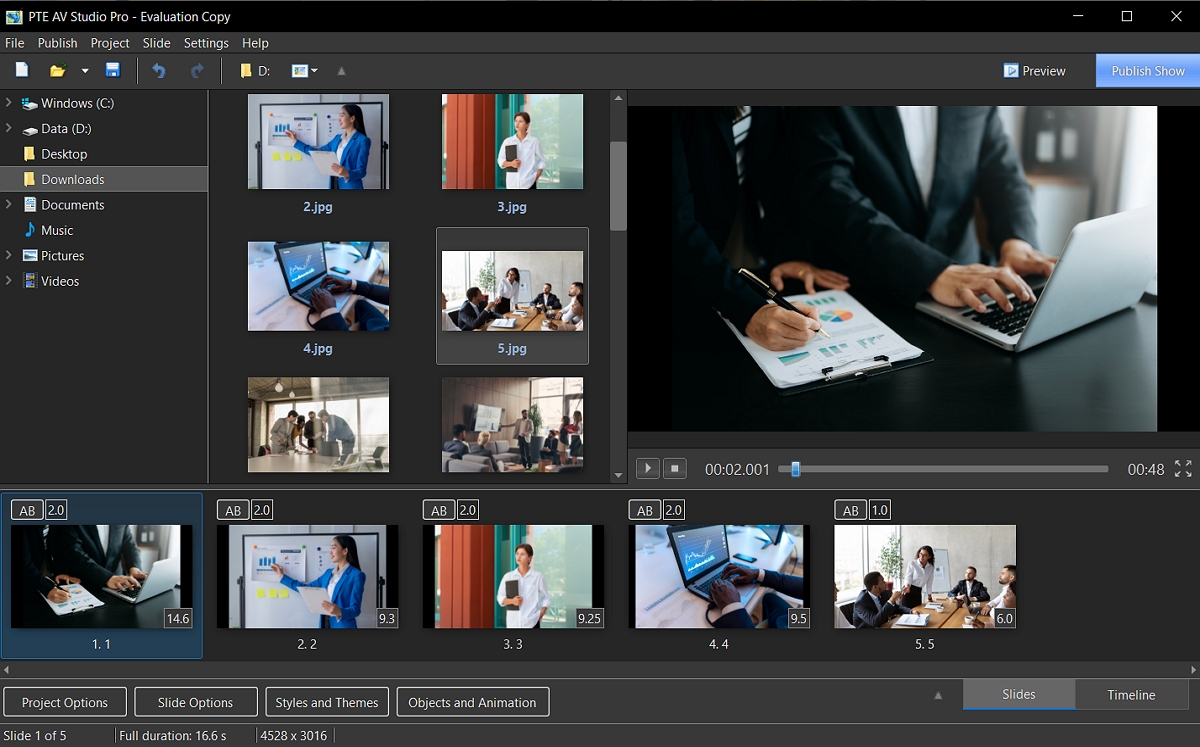Select the Desktop folder in the tree

64,154
